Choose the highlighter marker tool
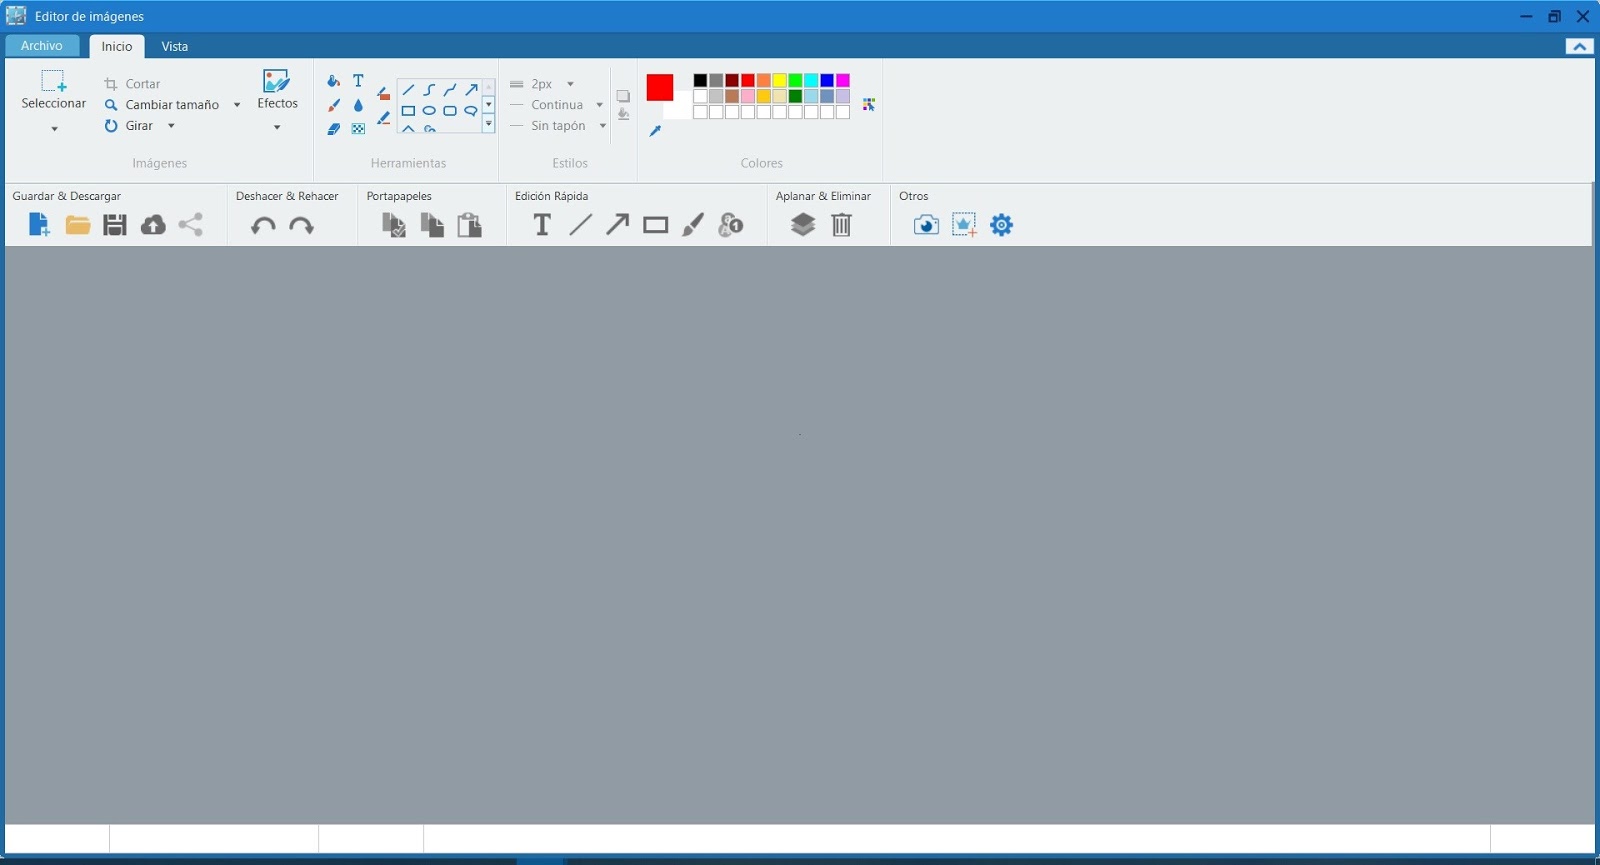The height and width of the screenshot is (865, 1600). (x=384, y=94)
